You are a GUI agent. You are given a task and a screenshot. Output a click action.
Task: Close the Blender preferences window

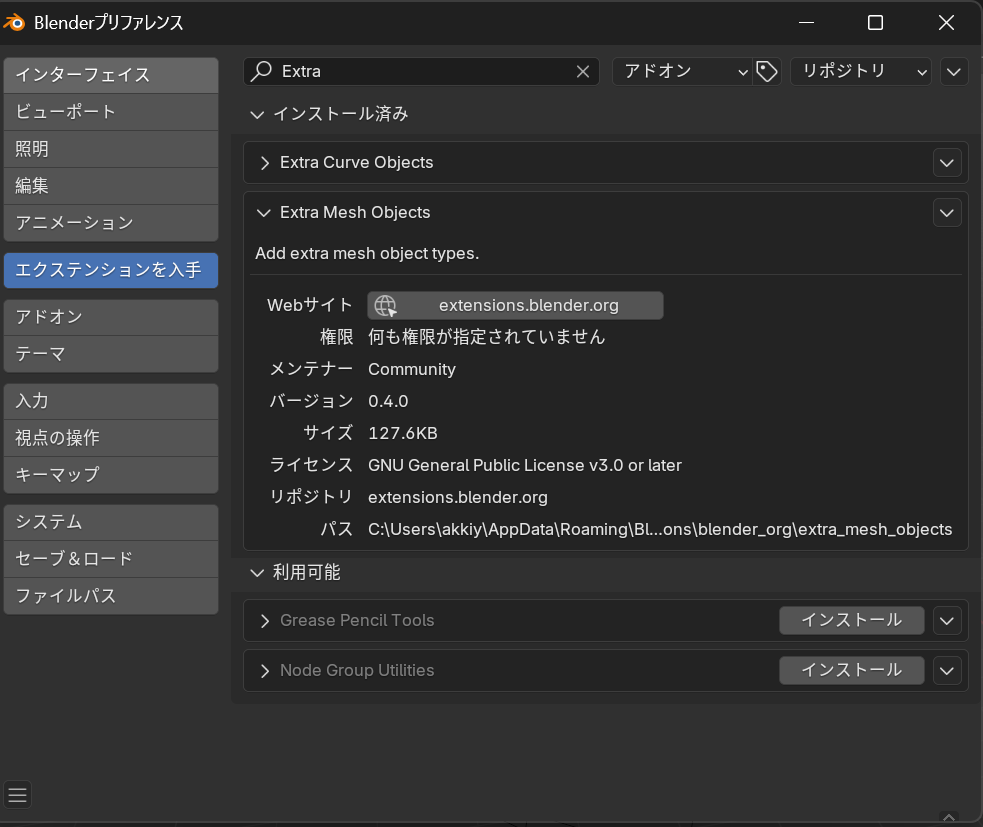(946, 23)
